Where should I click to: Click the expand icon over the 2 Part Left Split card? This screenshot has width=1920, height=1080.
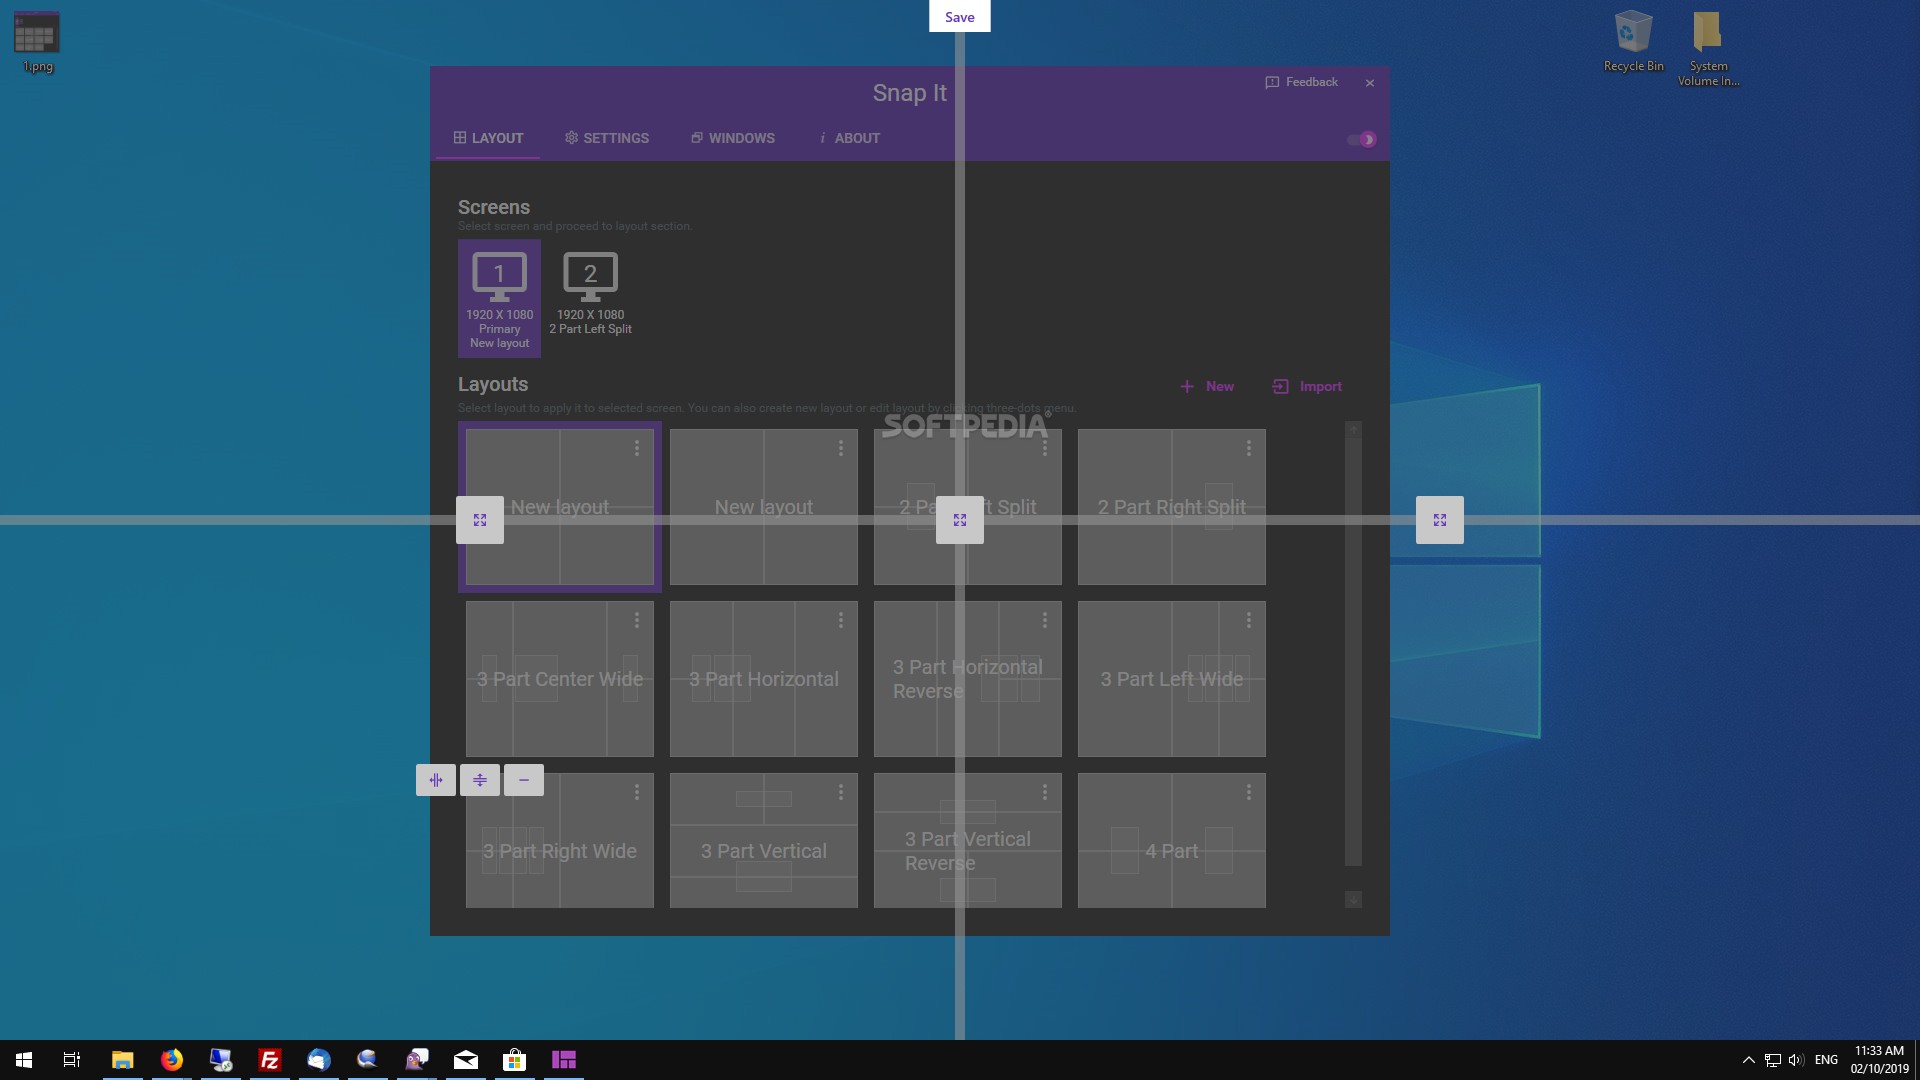click(960, 520)
